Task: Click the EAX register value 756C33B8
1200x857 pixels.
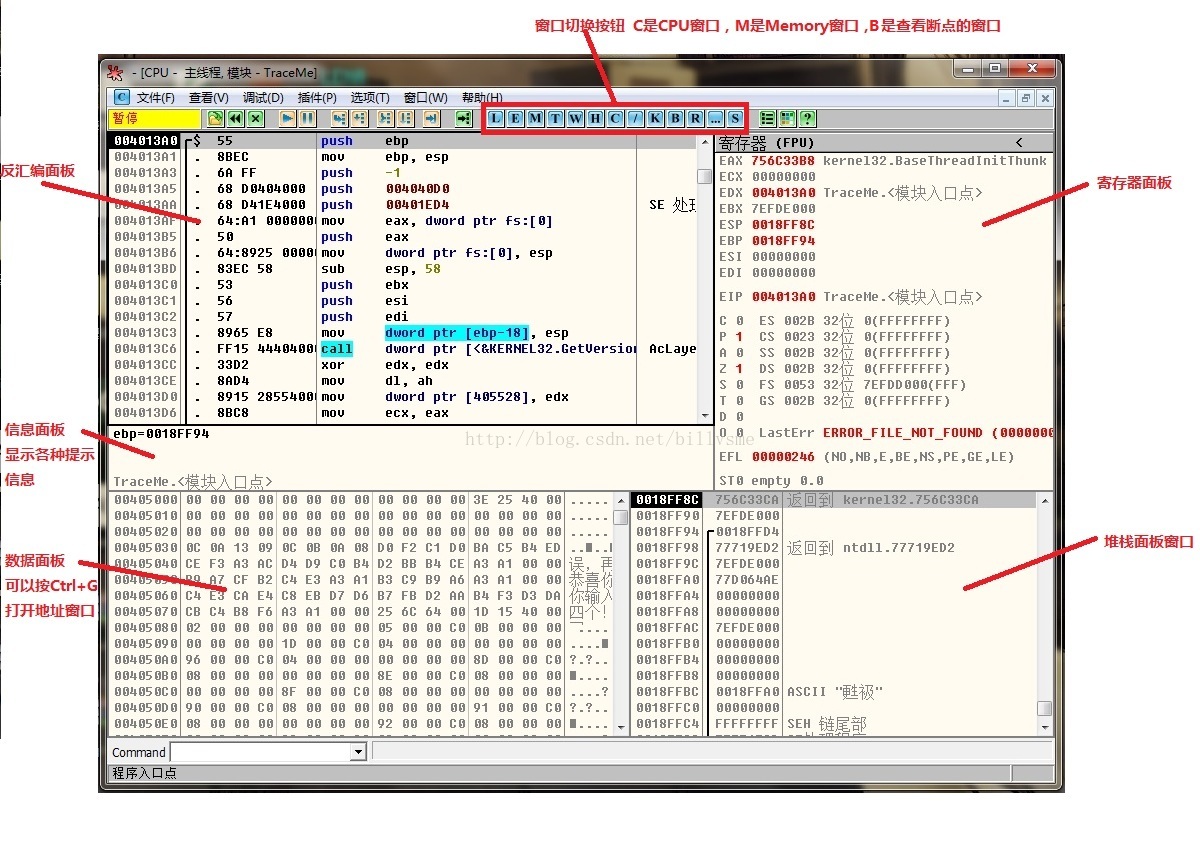Action: point(783,160)
